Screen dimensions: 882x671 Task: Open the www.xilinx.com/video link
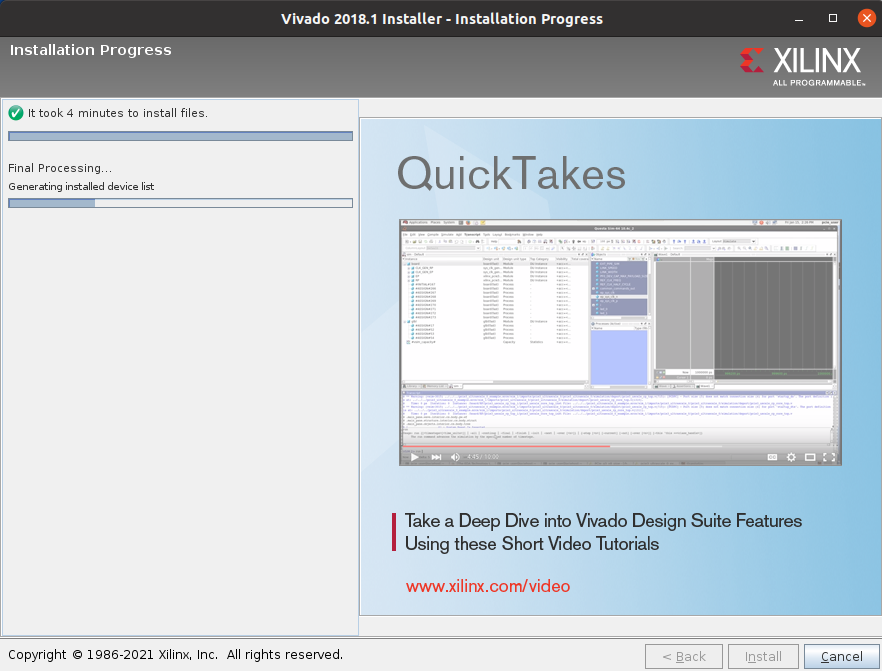coord(488,586)
